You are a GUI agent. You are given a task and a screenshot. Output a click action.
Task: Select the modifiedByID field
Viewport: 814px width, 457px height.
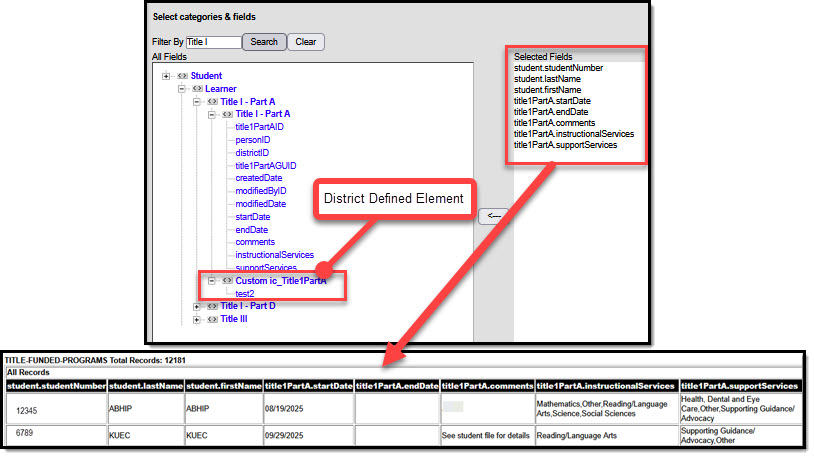click(261, 191)
